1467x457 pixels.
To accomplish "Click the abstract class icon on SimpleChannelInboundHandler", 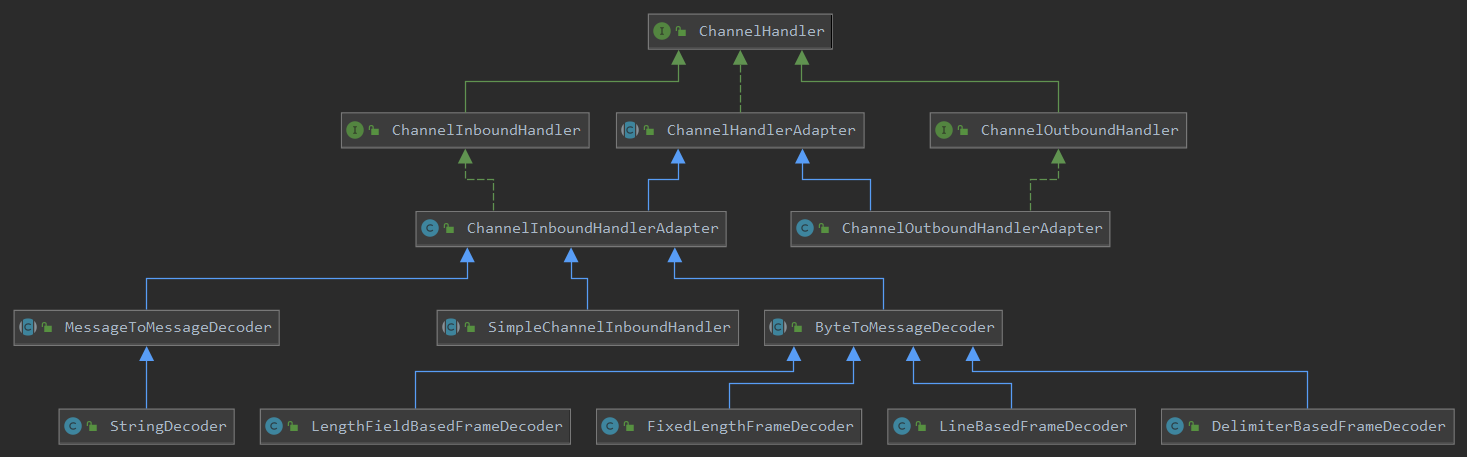I will tap(450, 327).
